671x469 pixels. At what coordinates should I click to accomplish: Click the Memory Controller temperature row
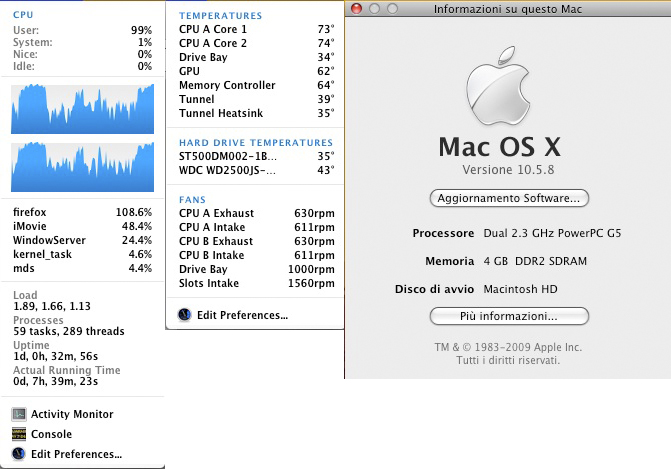(x=255, y=85)
